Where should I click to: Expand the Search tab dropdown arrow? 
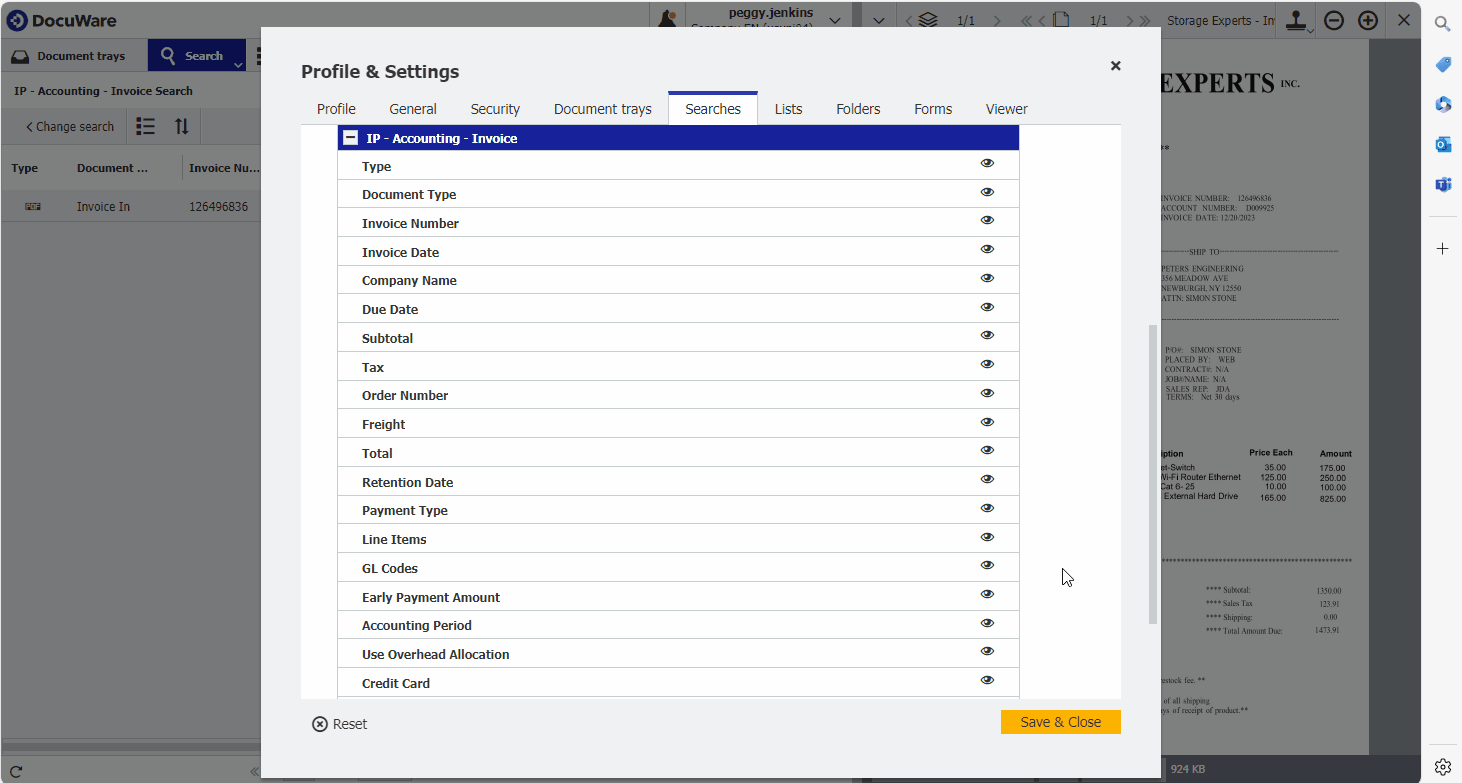click(x=238, y=64)
